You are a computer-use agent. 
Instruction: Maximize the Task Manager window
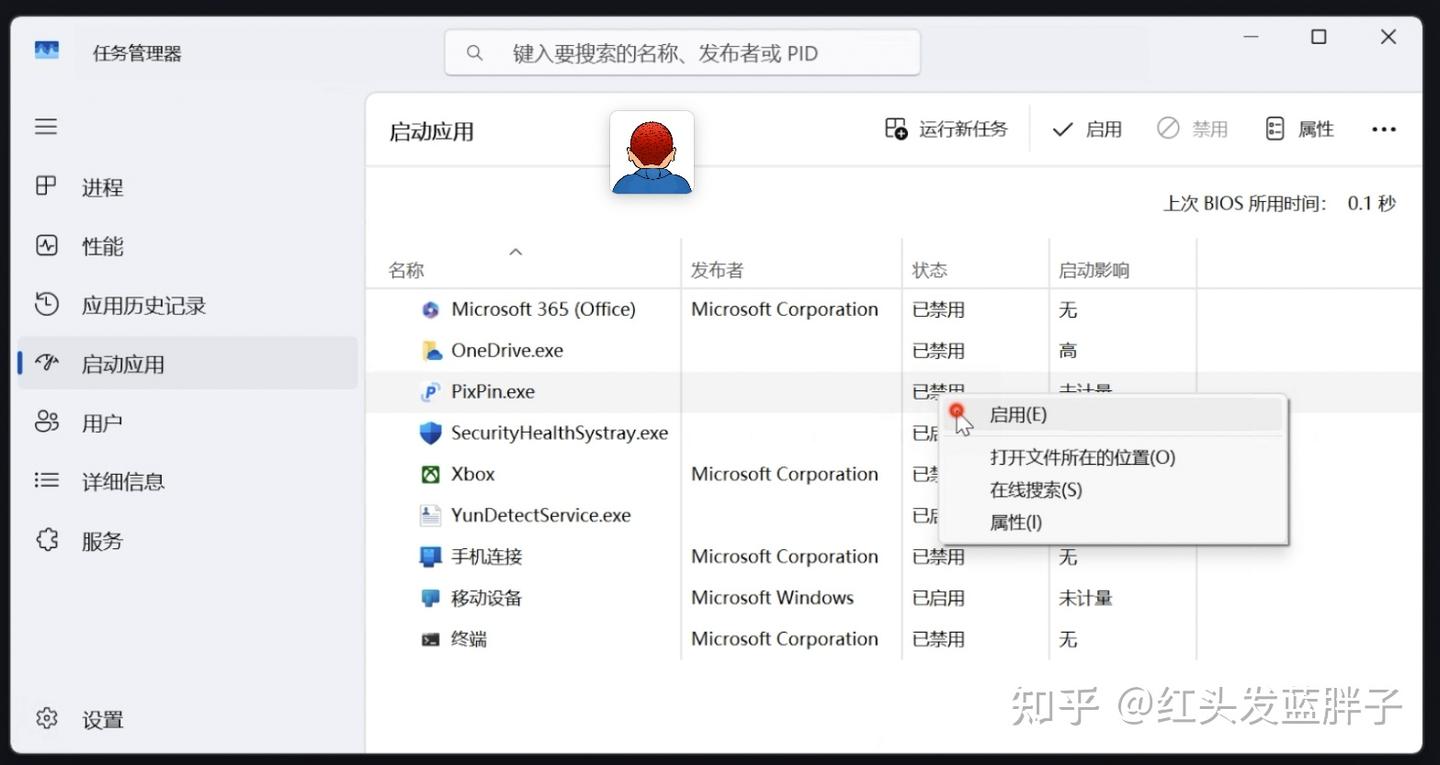[x=1319, y=37]
